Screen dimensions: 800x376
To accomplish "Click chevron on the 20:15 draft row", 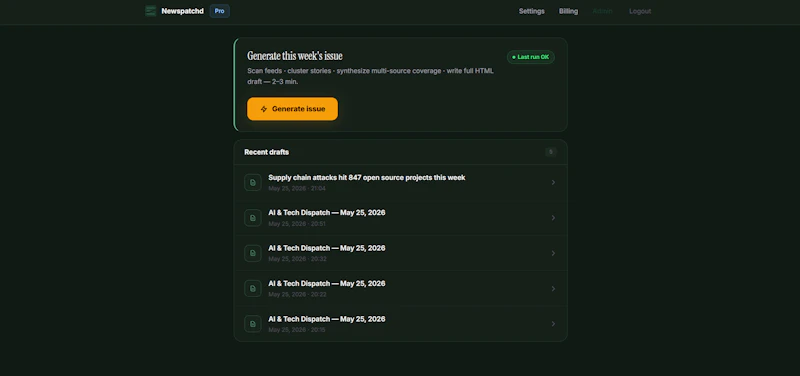I will (553, 324).
